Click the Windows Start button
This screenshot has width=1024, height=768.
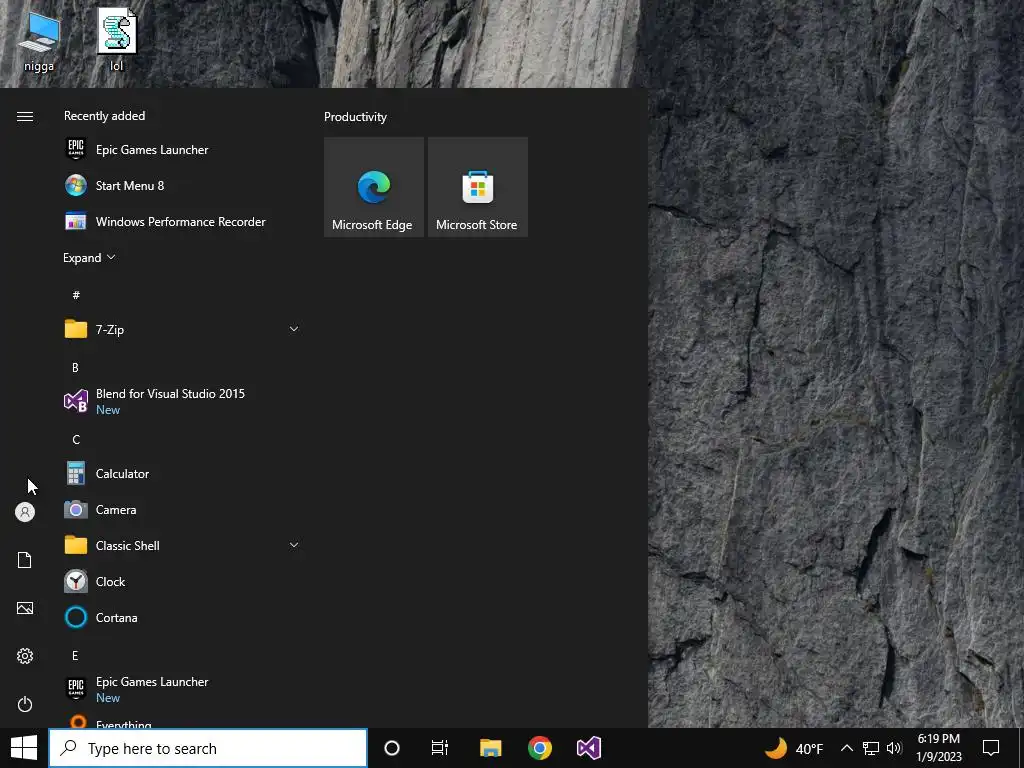(24, 748)
